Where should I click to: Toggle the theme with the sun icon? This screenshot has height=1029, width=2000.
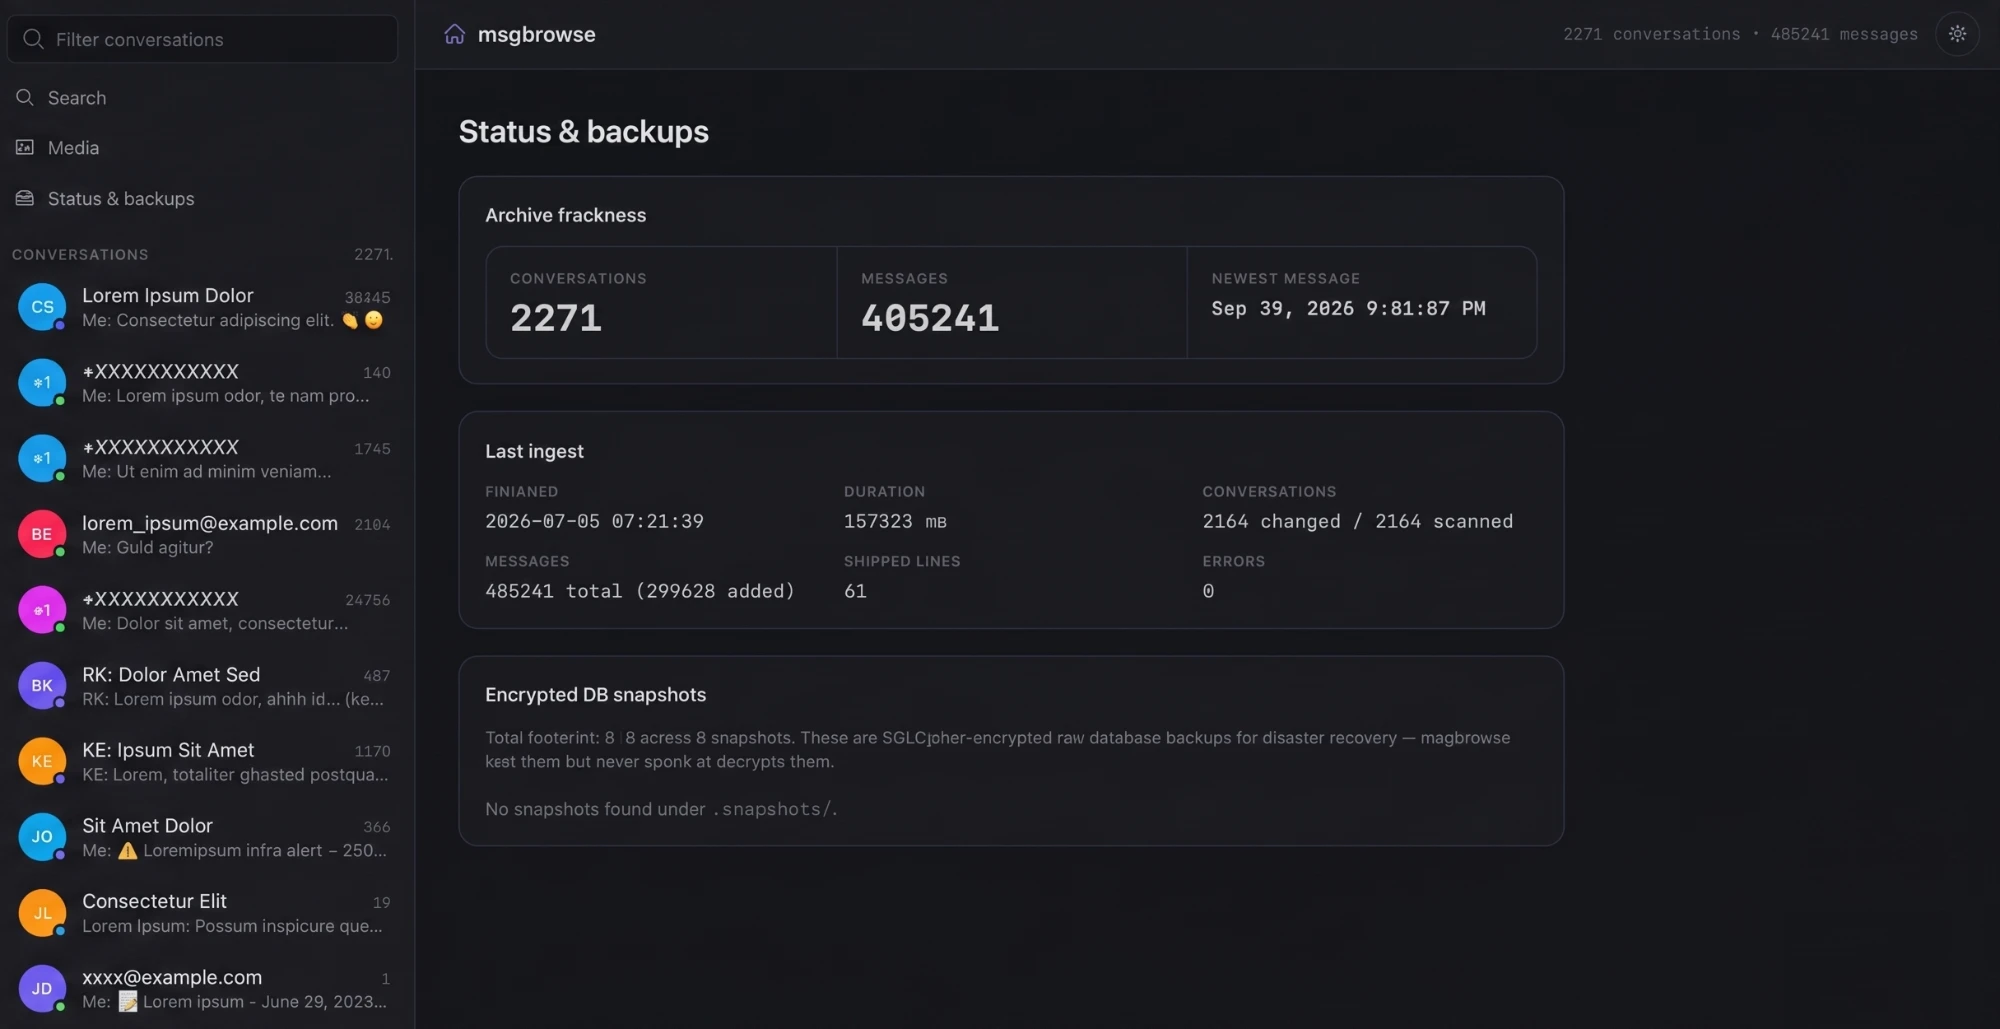tap(1957, 34)
